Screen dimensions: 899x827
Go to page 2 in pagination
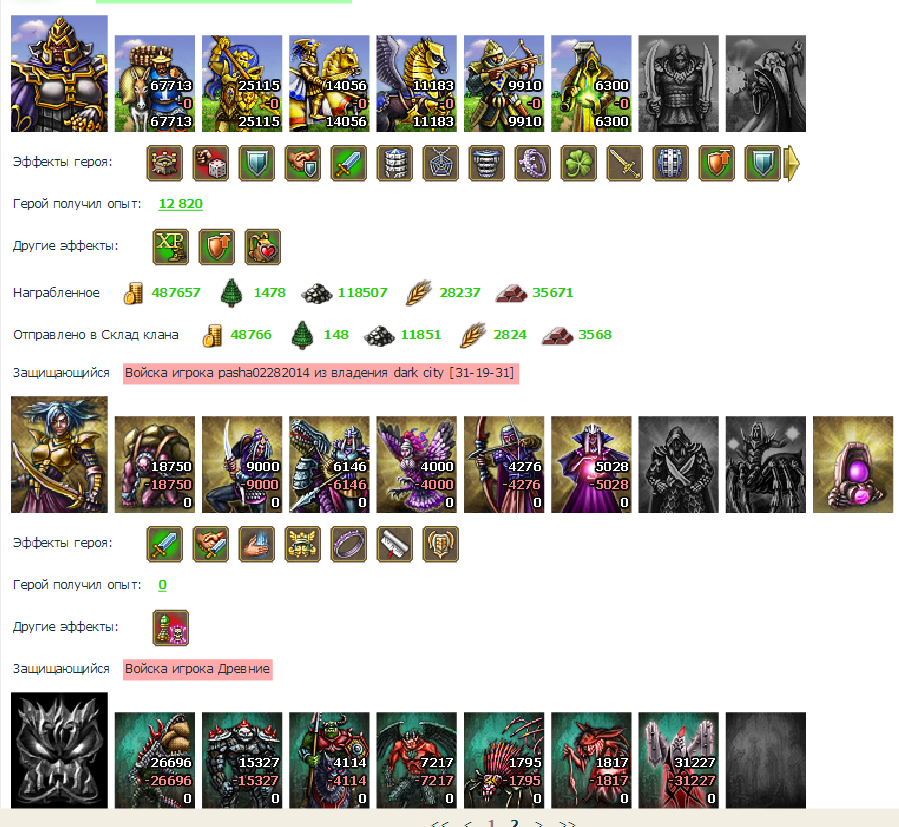tap(514, 823)
